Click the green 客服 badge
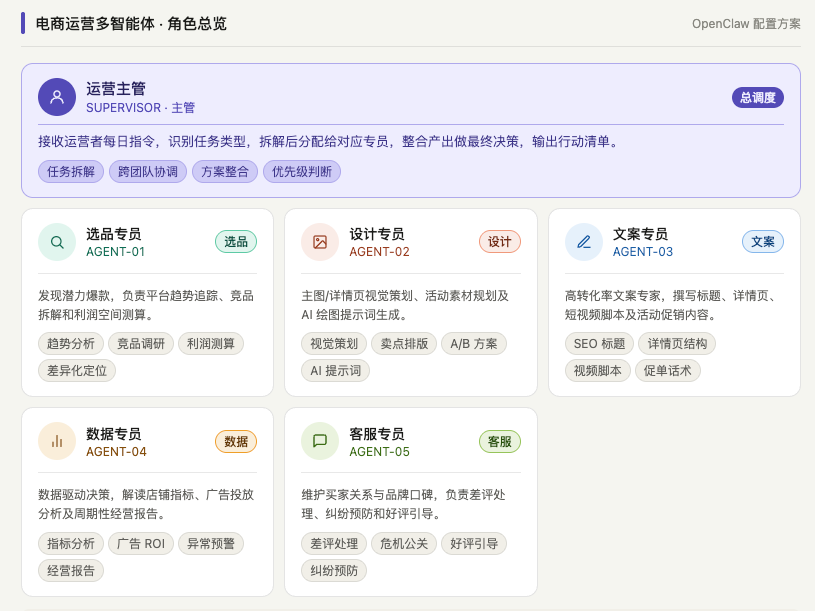The height and width of the screenshot is (611, 815). click(x=499, y=441)
